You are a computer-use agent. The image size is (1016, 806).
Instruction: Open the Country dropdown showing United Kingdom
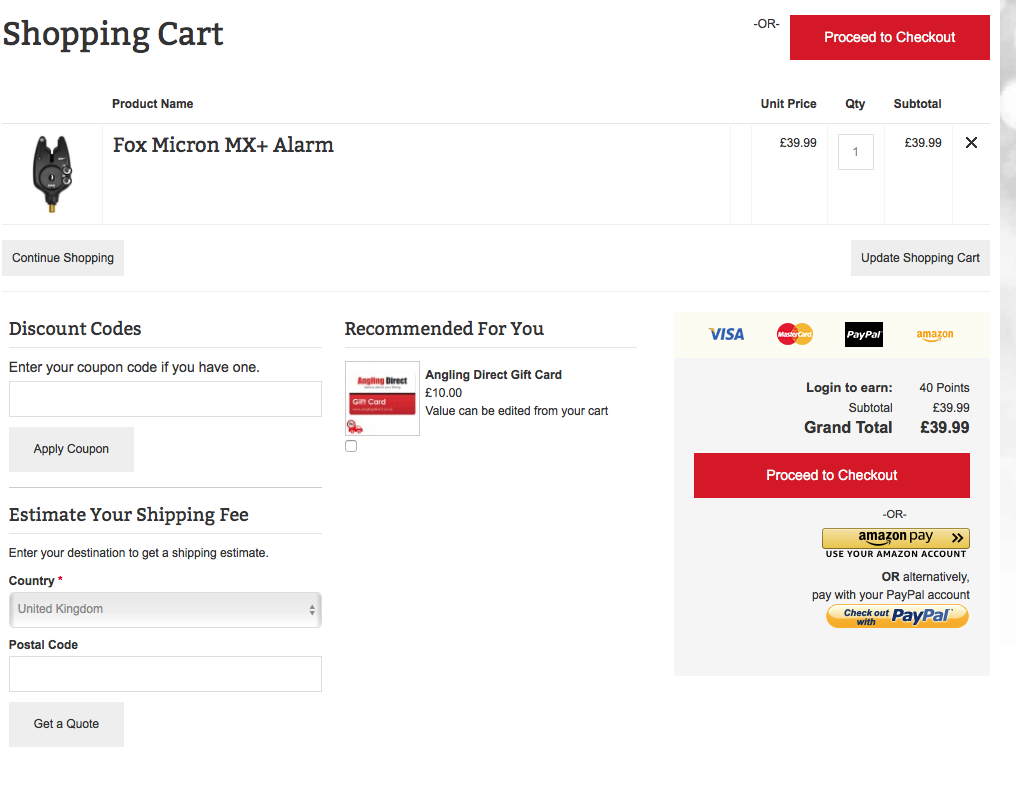(165, 610)
